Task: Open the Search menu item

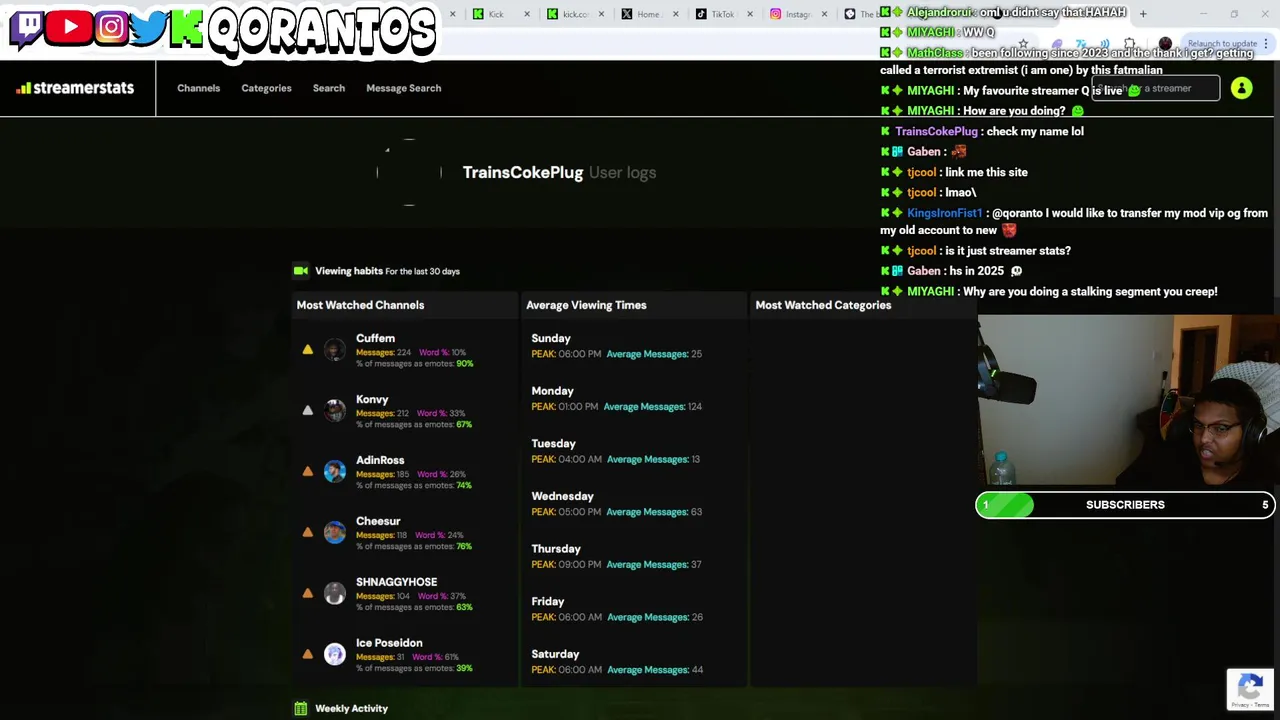Action: (x=328, y=88)
